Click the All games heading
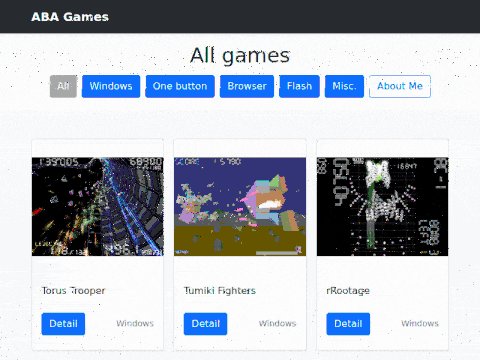The image size is (480, 360). pyautogui.click(x=240, y=56)
